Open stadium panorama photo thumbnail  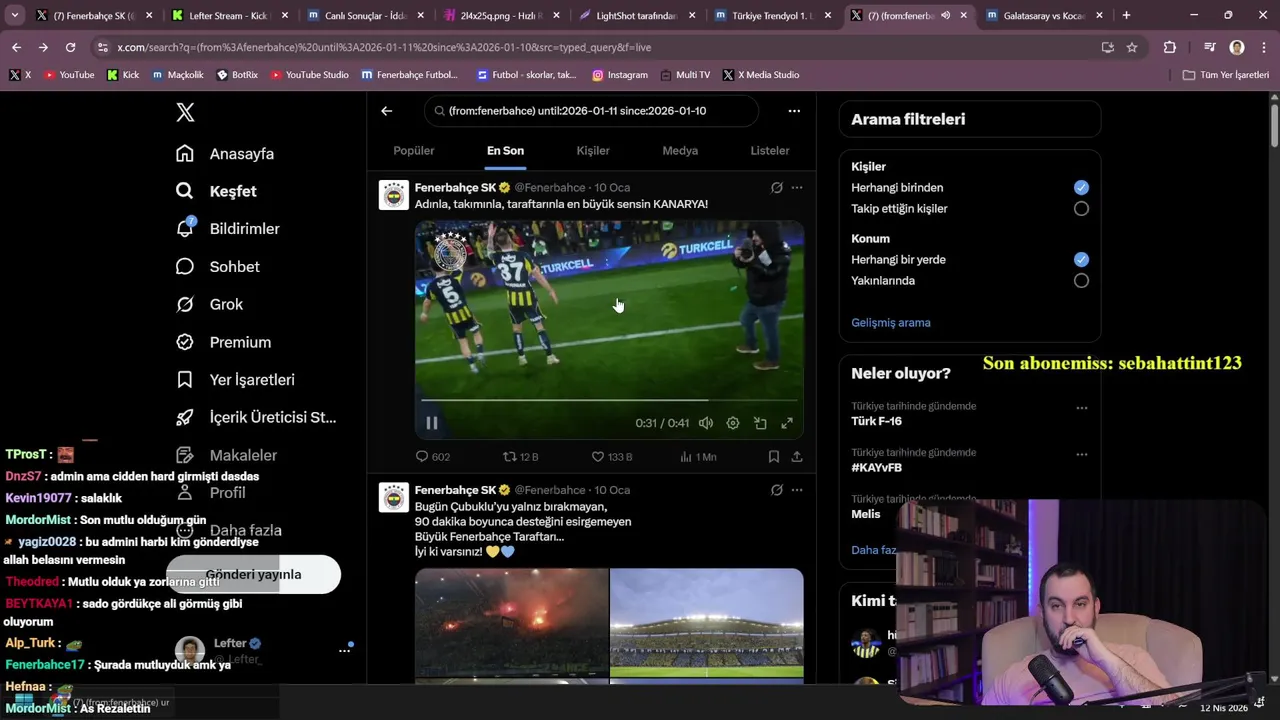tap(707, 622)
